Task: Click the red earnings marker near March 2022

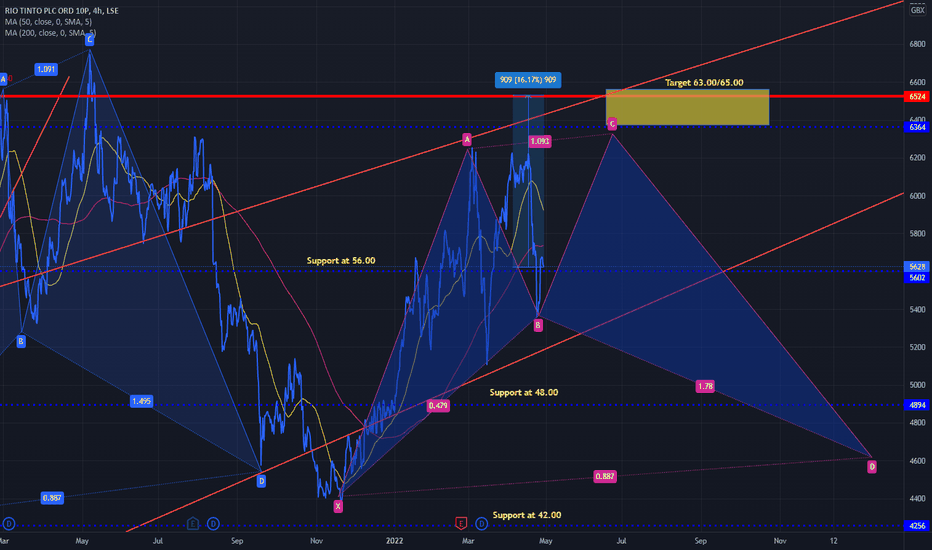Action: pos(461,523)
